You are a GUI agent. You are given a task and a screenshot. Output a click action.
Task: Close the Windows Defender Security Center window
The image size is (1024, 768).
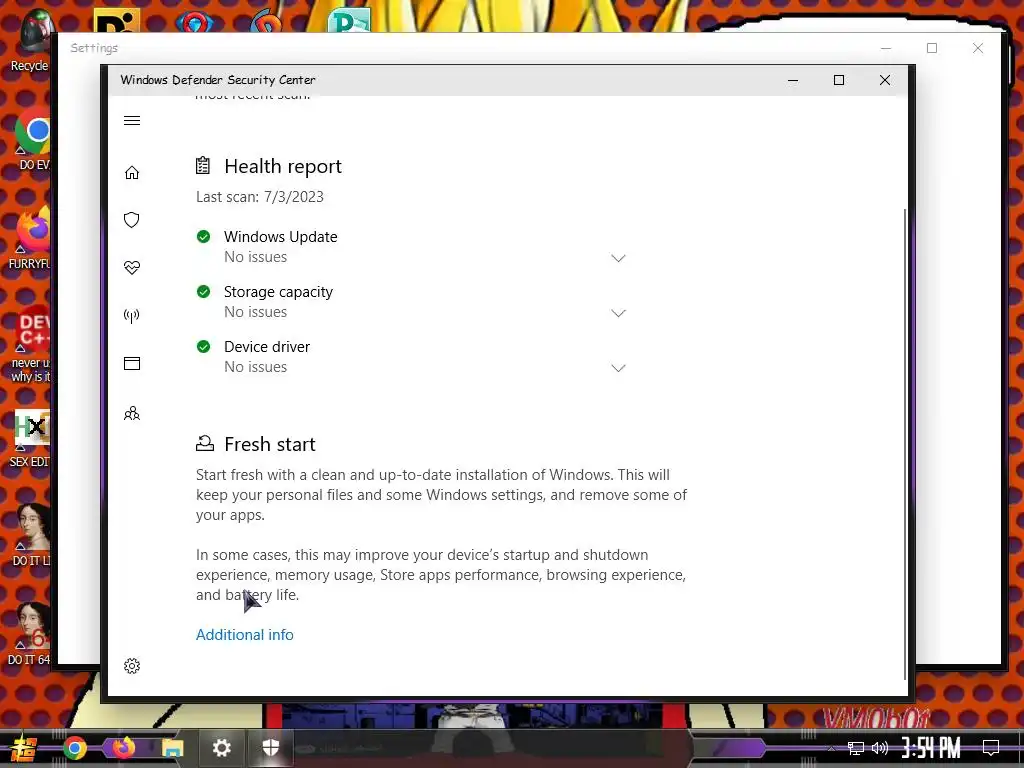(885, 80)
